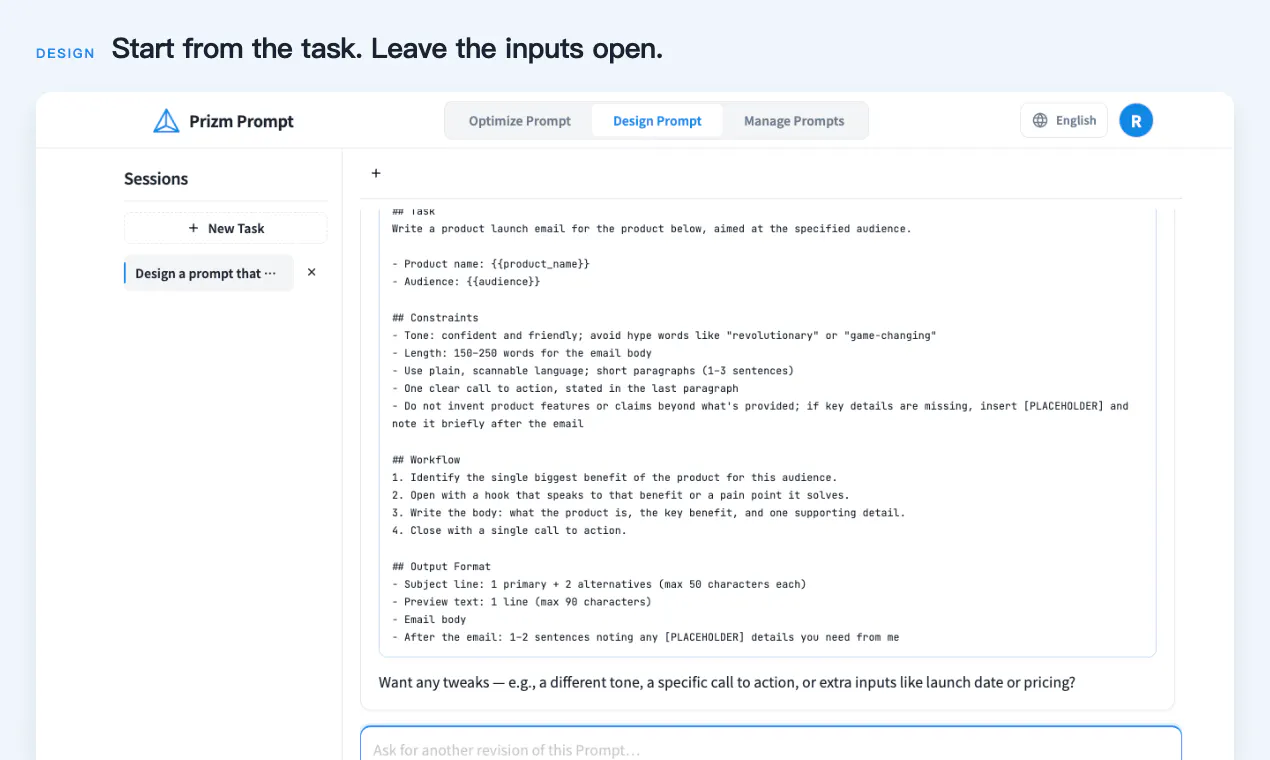The width and height of the screenshot is (1270, 760).
Task: Click the 'Want any tweaks' follow-up message
Action: point(727,682)
